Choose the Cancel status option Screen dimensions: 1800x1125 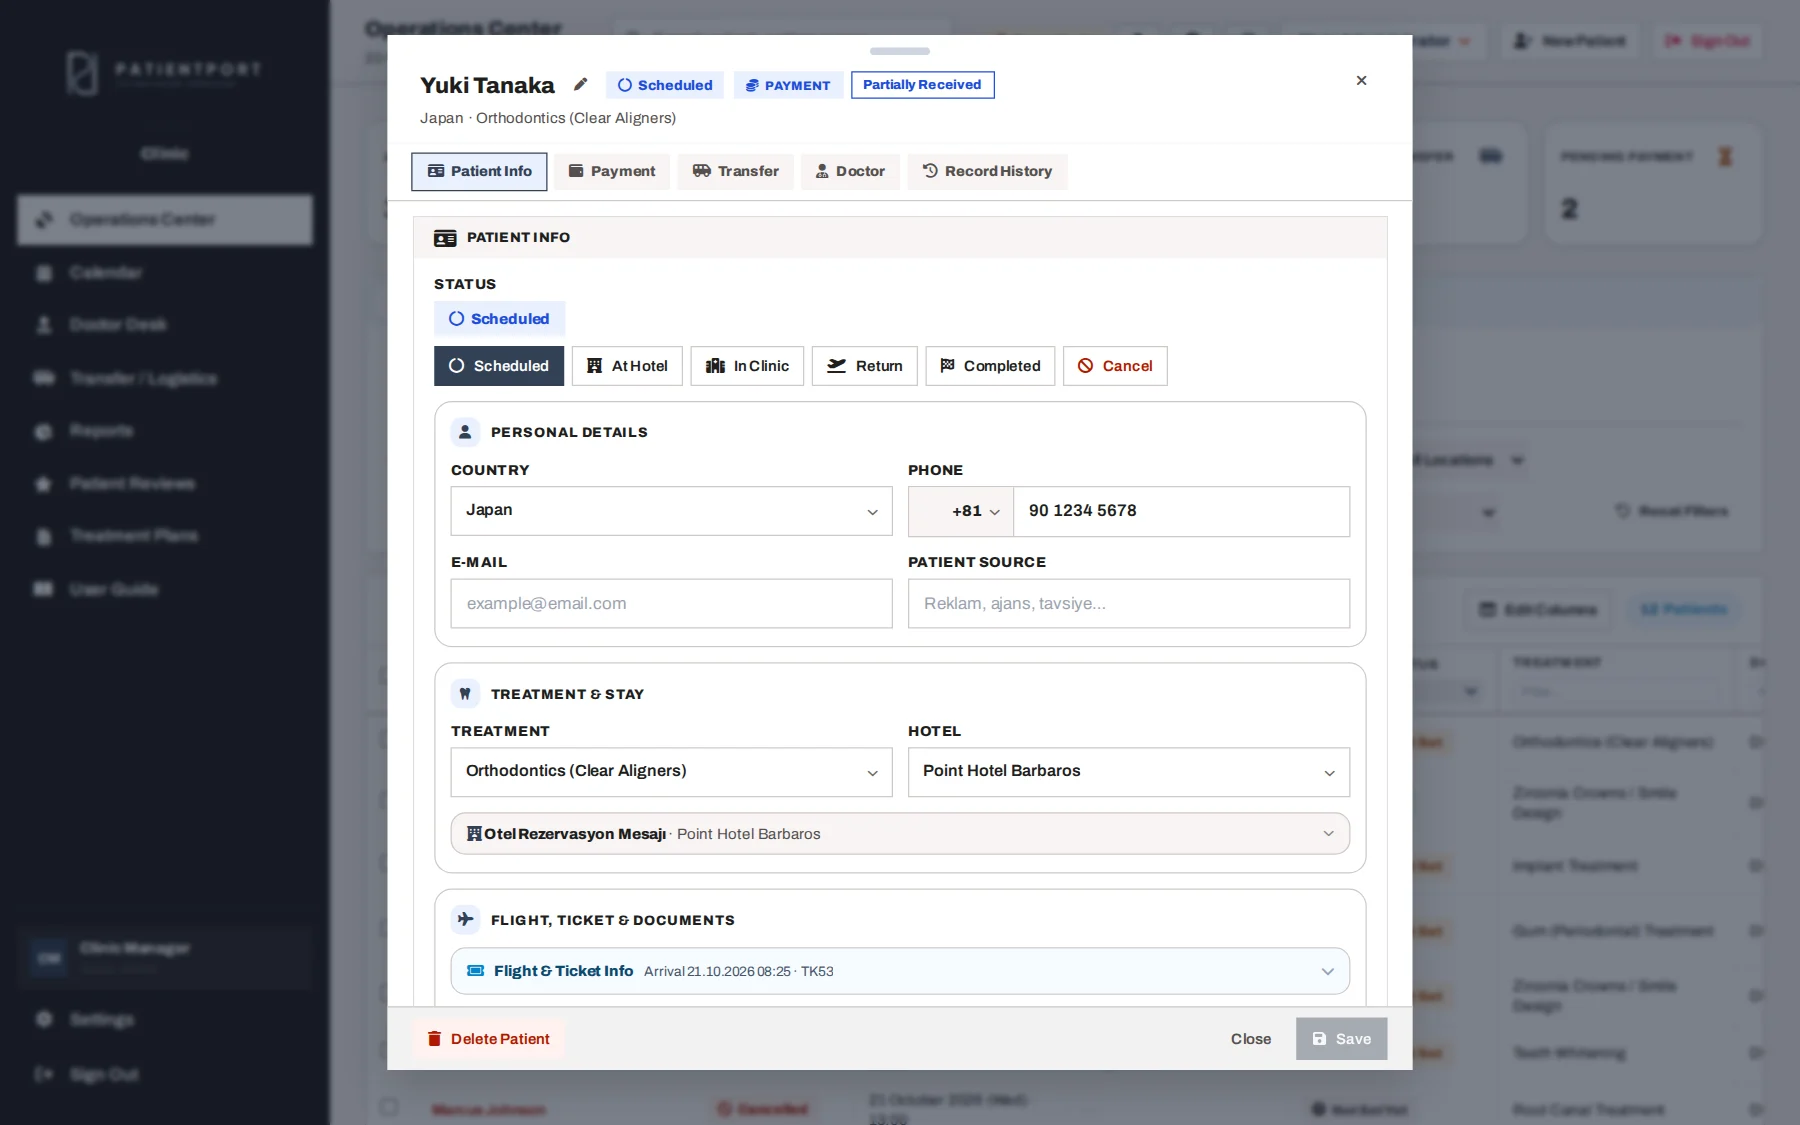click(x=1115, y=366)
